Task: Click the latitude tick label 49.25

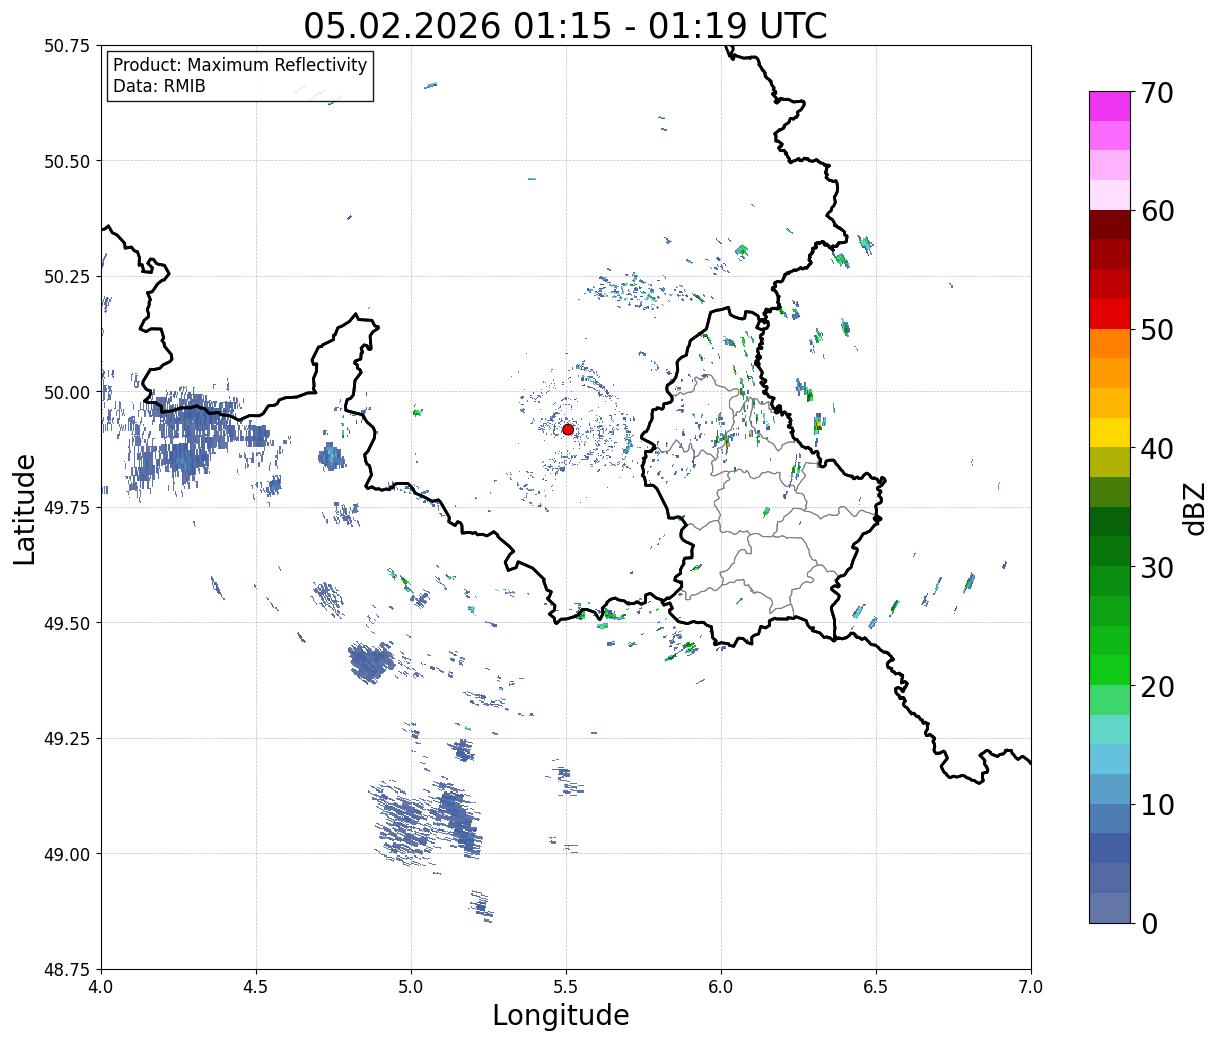Action: 66,739
